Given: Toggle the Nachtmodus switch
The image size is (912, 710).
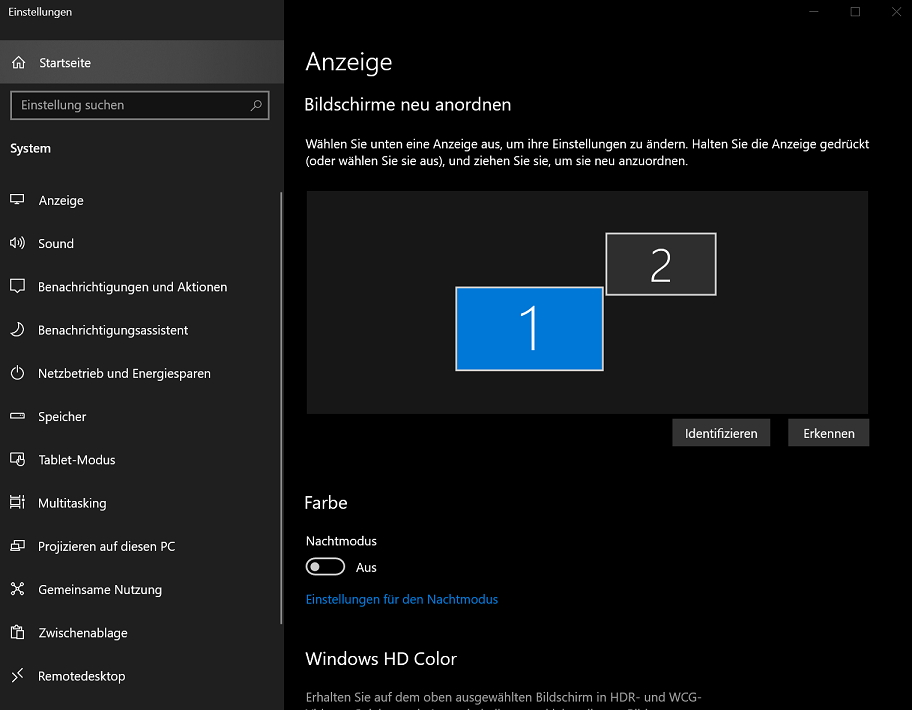Looking at the screenshot, I should (x=325, y=566).
